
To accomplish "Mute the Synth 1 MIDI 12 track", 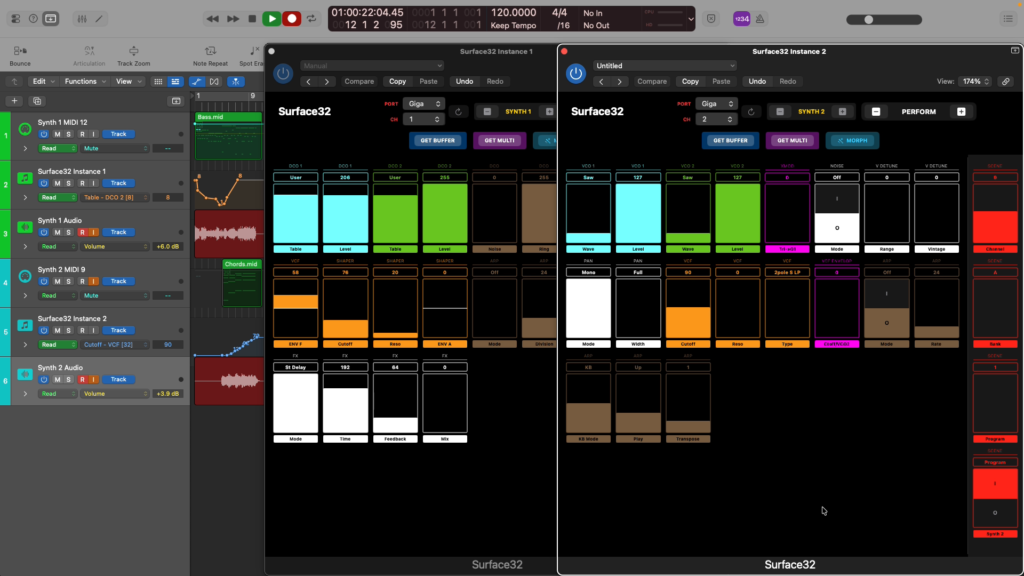I will pyautogui.click(x=57, y=134).
